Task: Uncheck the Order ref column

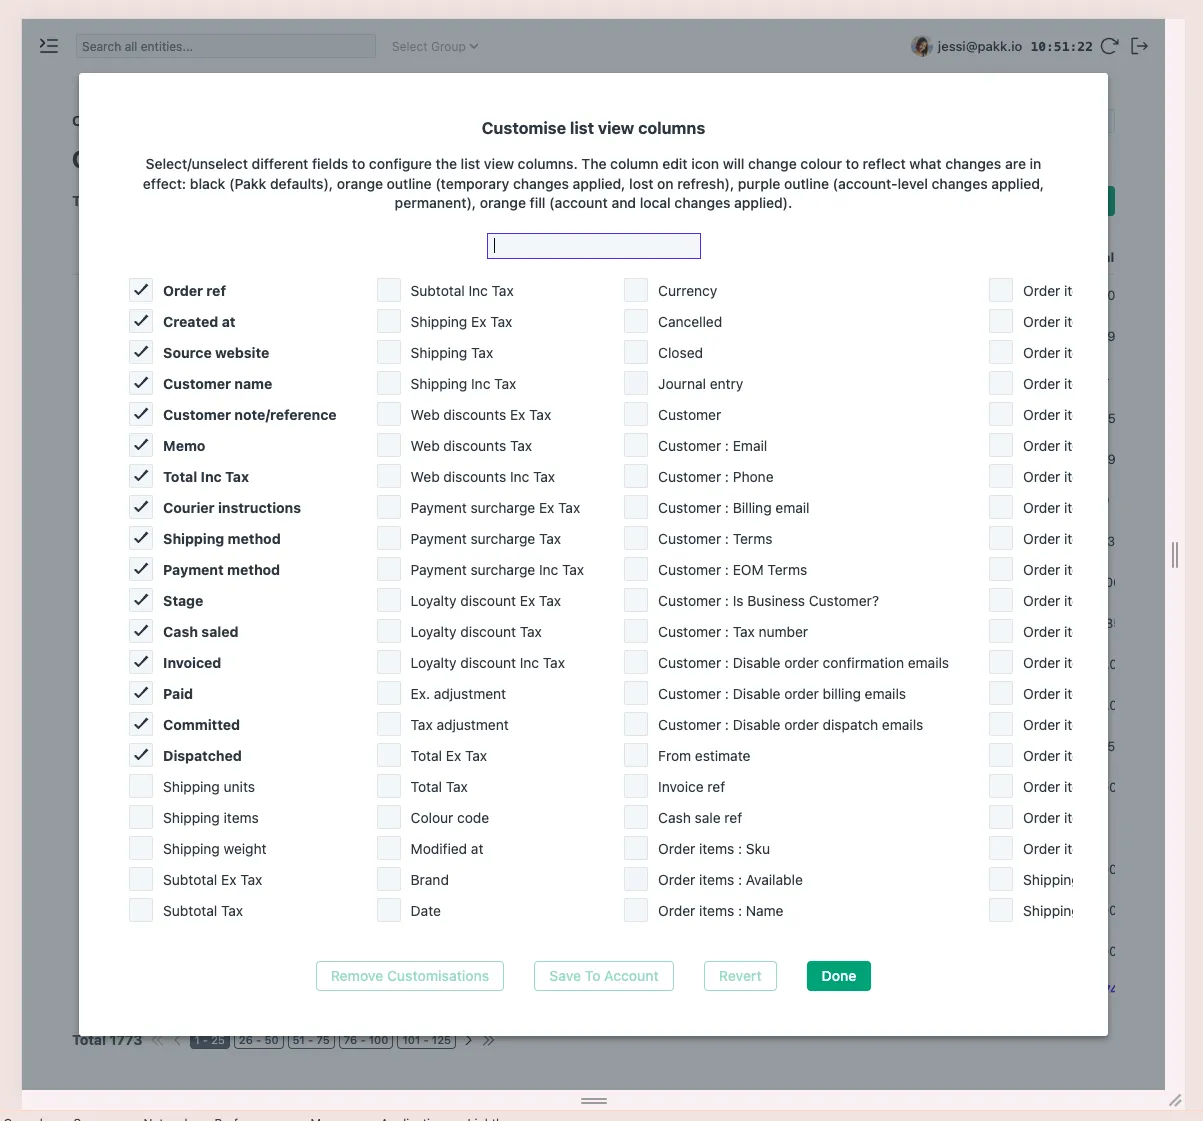Action: pyautogui.click(x=141, y=290)
